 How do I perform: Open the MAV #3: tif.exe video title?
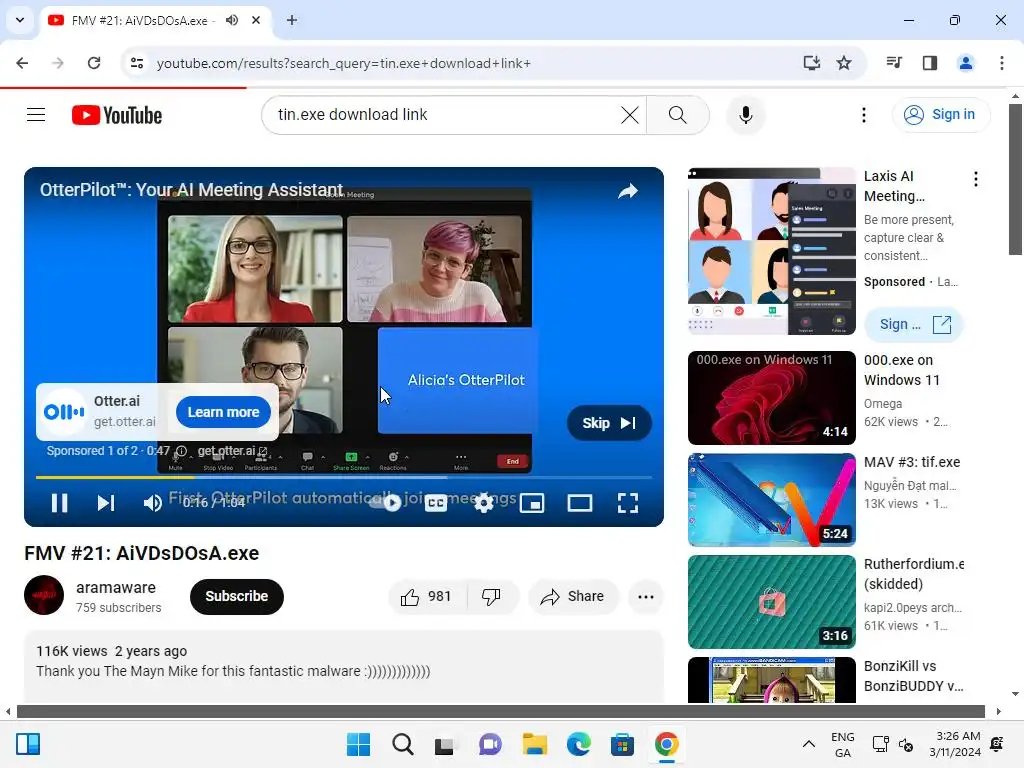(912, 462)
